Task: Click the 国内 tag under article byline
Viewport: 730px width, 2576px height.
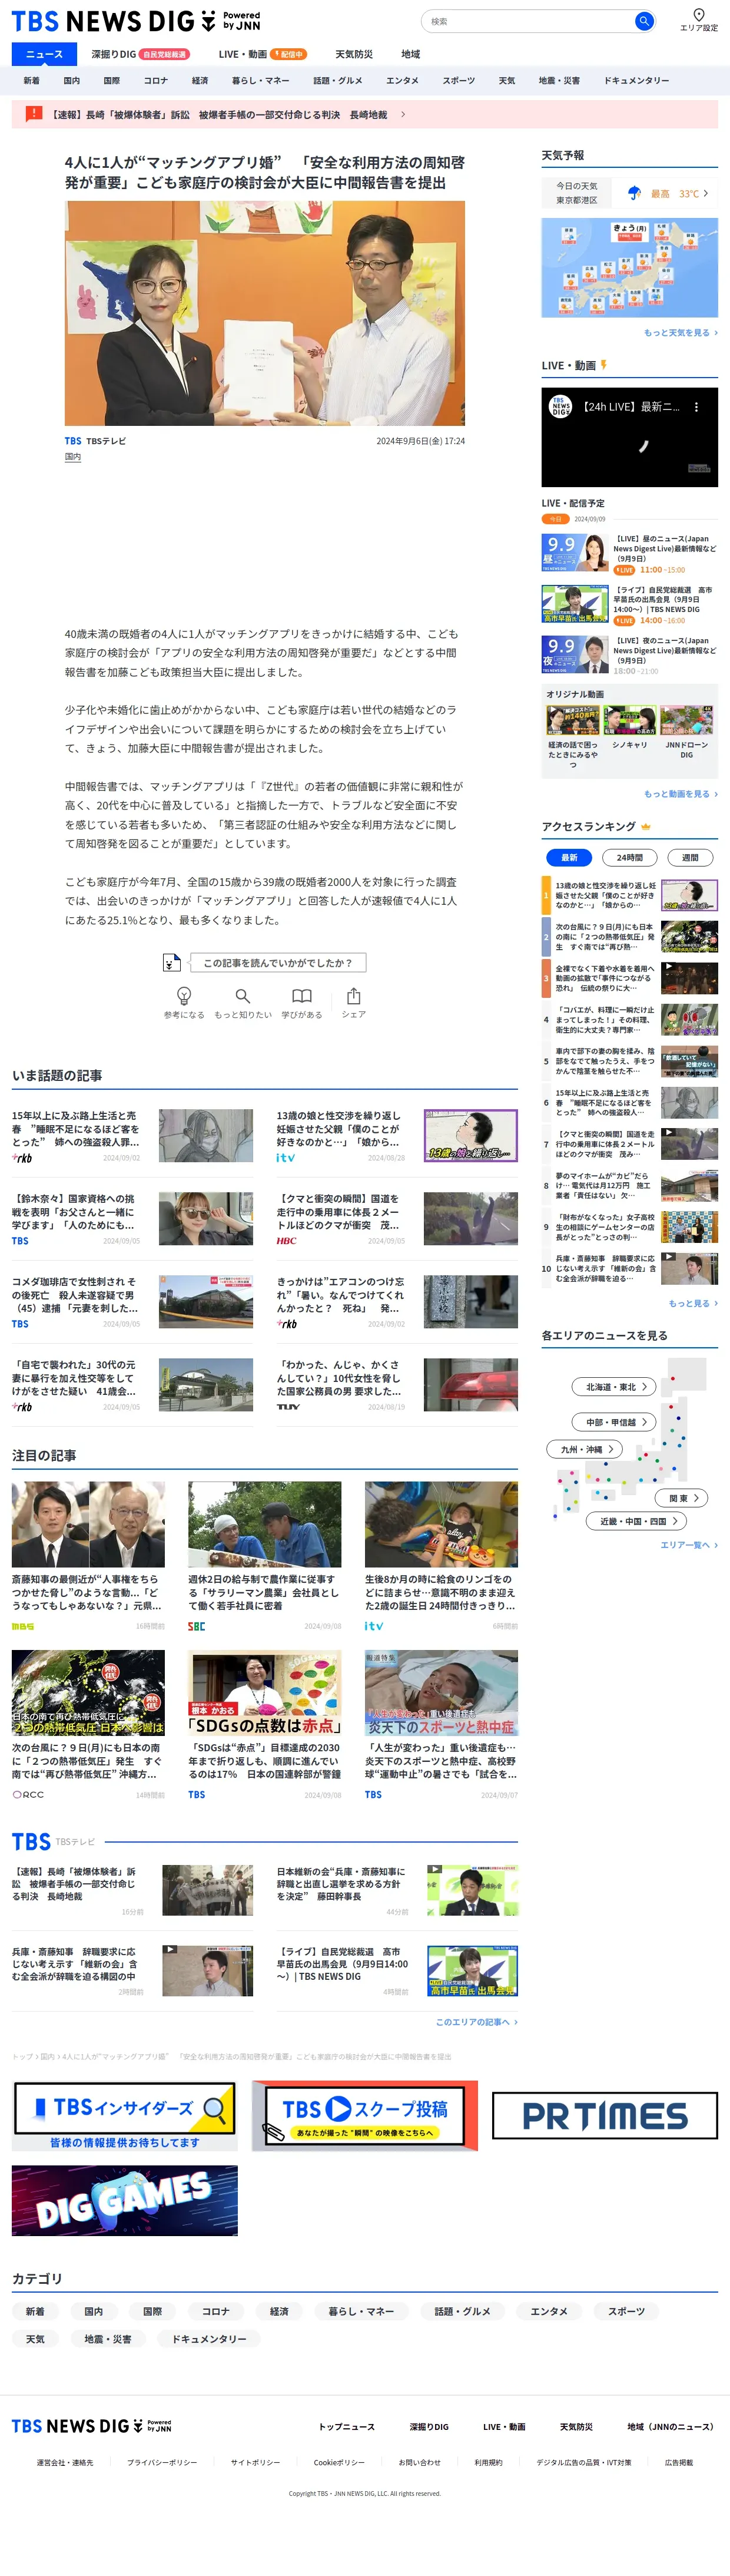Action: (x=73, y=457)
